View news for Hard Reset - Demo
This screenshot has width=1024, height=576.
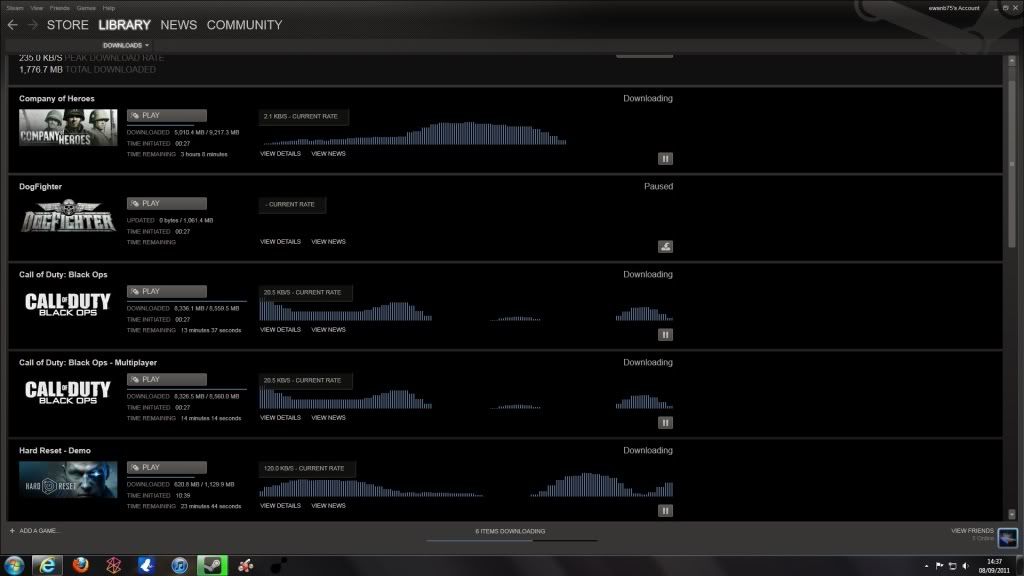point(328,506)
